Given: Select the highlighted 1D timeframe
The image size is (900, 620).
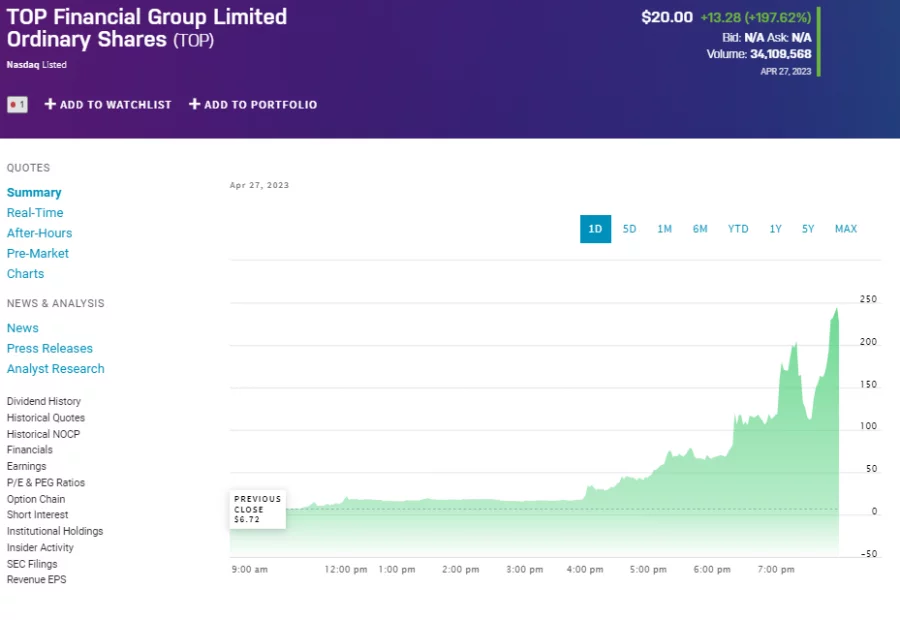Looking at the screenshot, I should (595, 229).
